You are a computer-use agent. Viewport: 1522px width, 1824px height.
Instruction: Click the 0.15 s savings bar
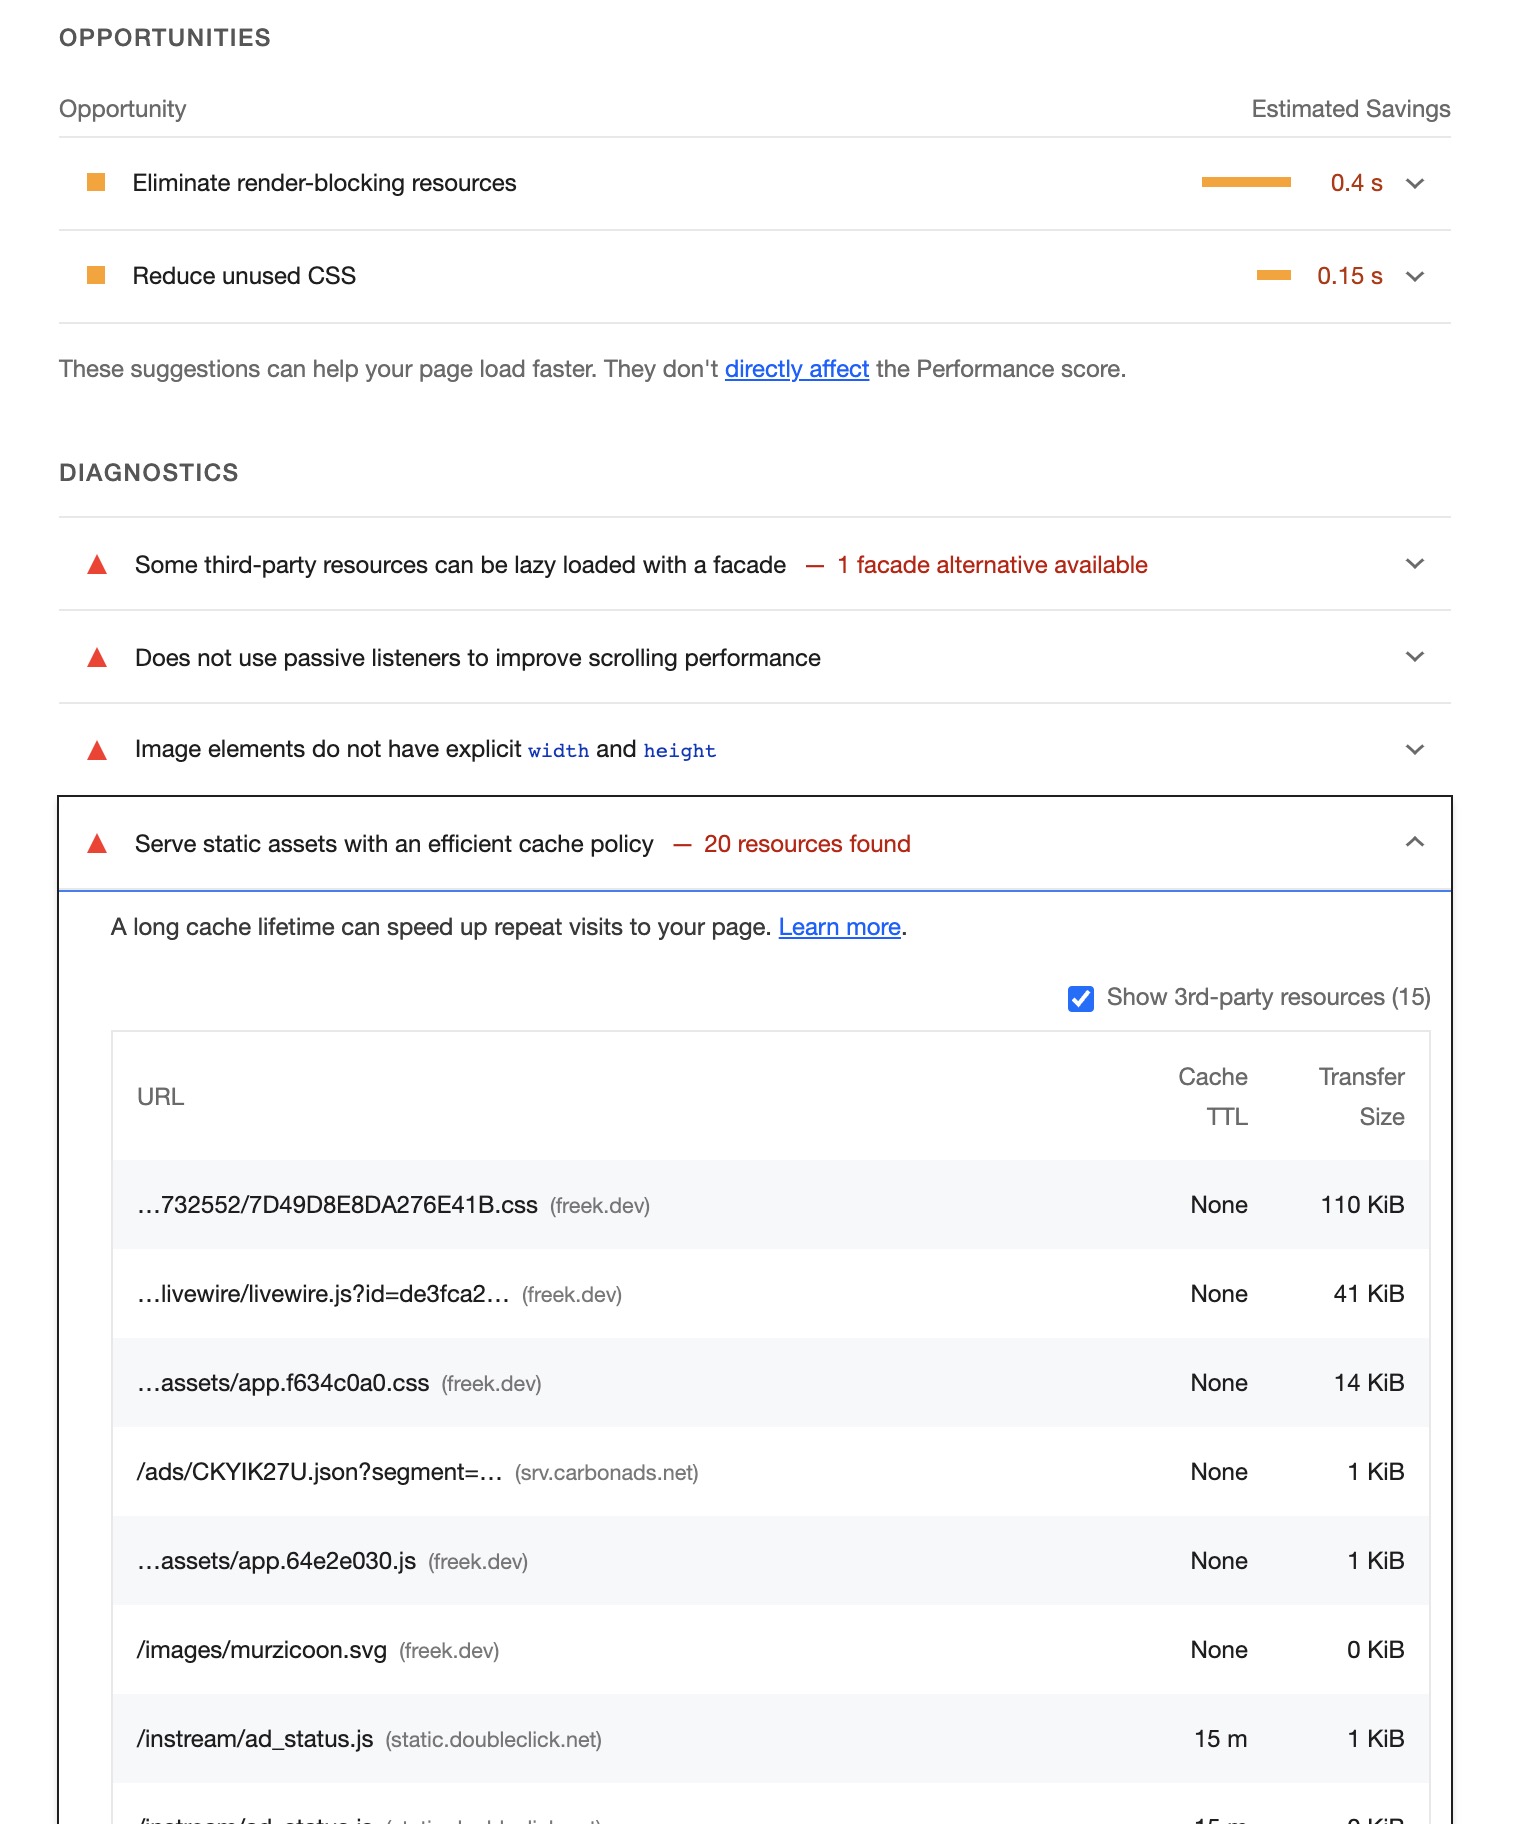coord(1273,275)
